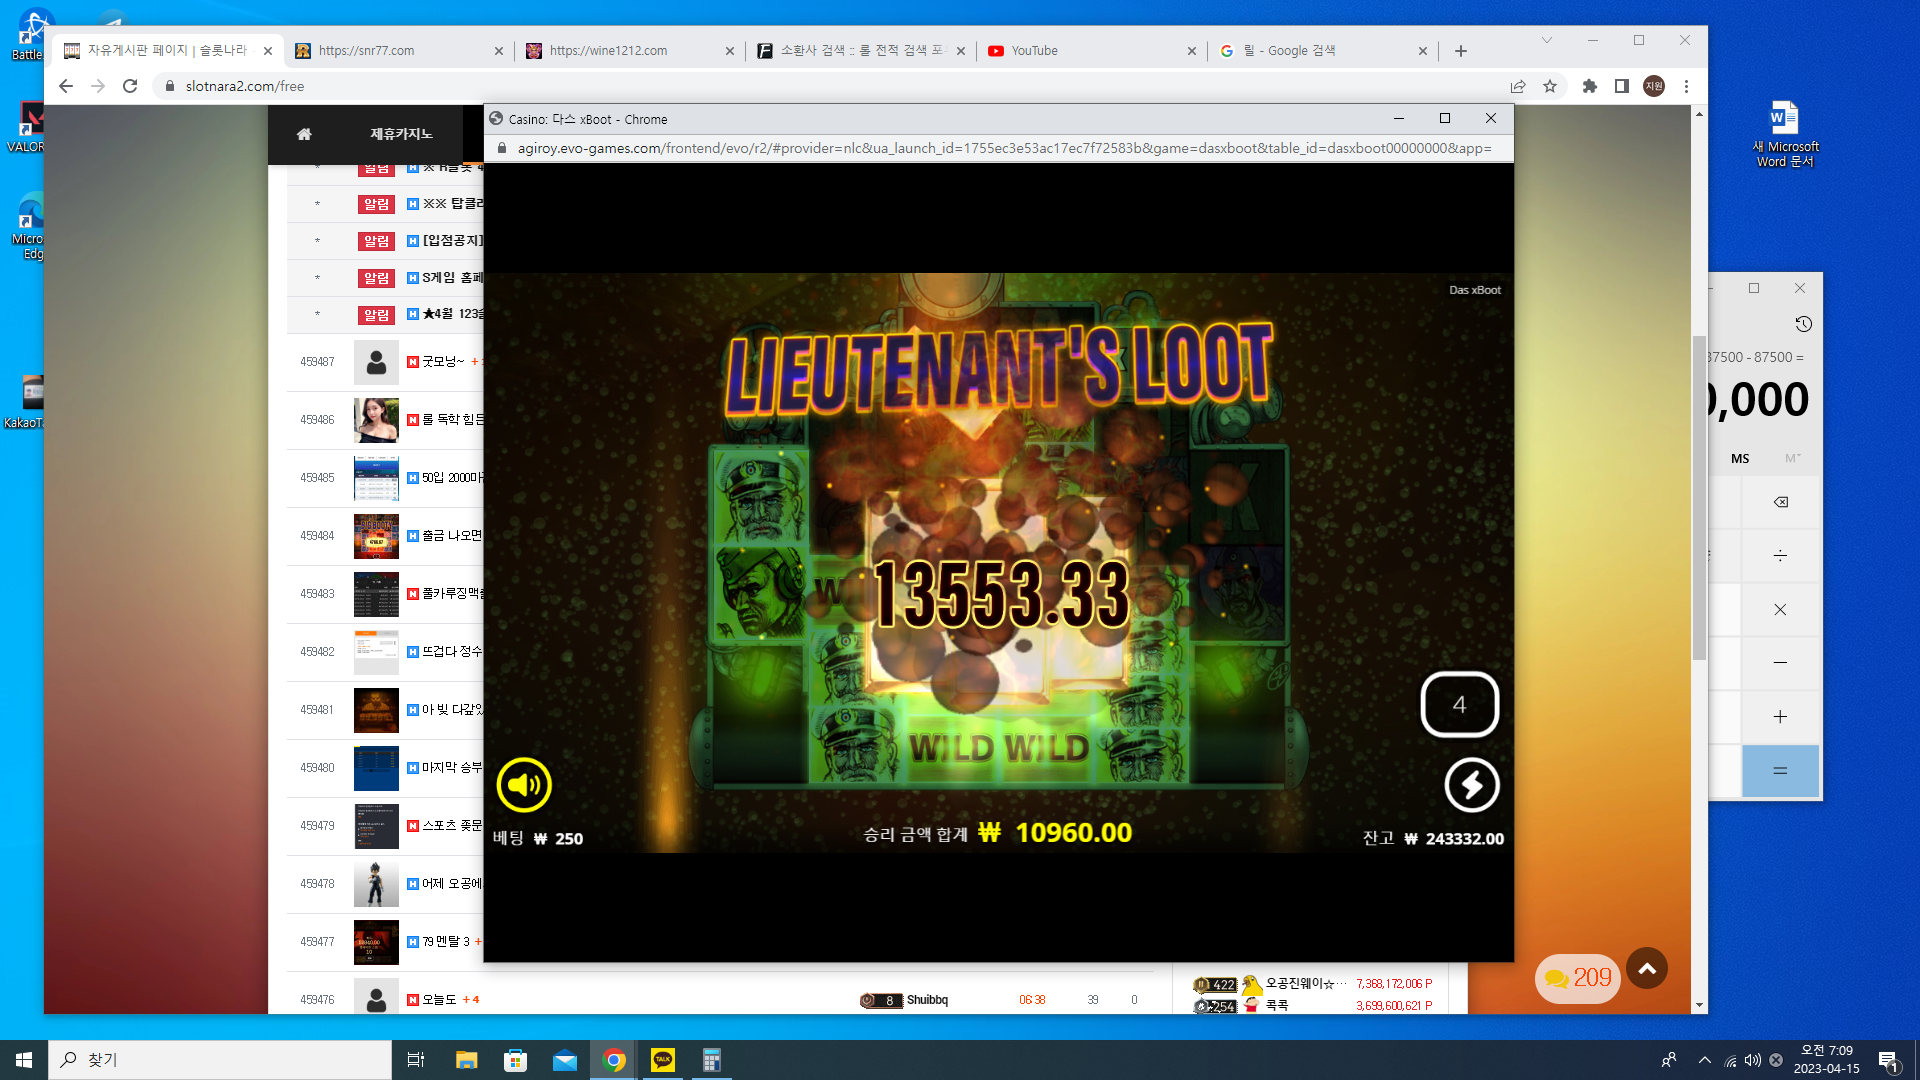Click the agiroy.evo-games.com popup URL
The height and width of the screenshot is (1080, 1920).
(x=1004, y=148)
